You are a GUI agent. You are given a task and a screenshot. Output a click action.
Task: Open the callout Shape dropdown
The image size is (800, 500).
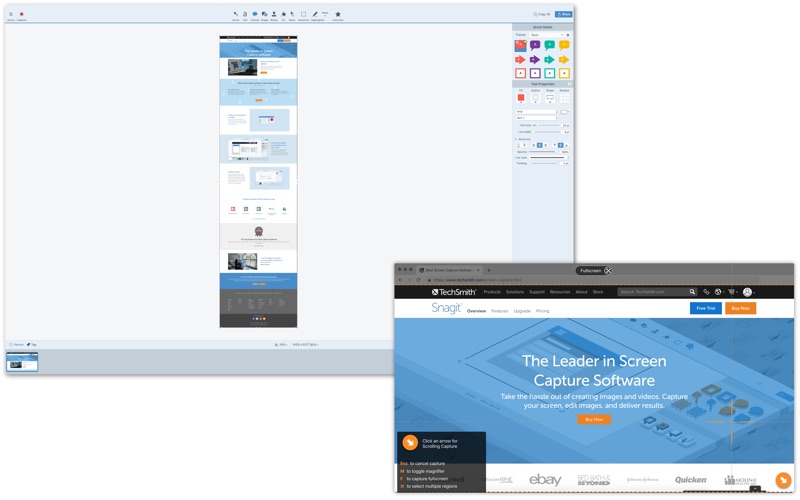550,98
